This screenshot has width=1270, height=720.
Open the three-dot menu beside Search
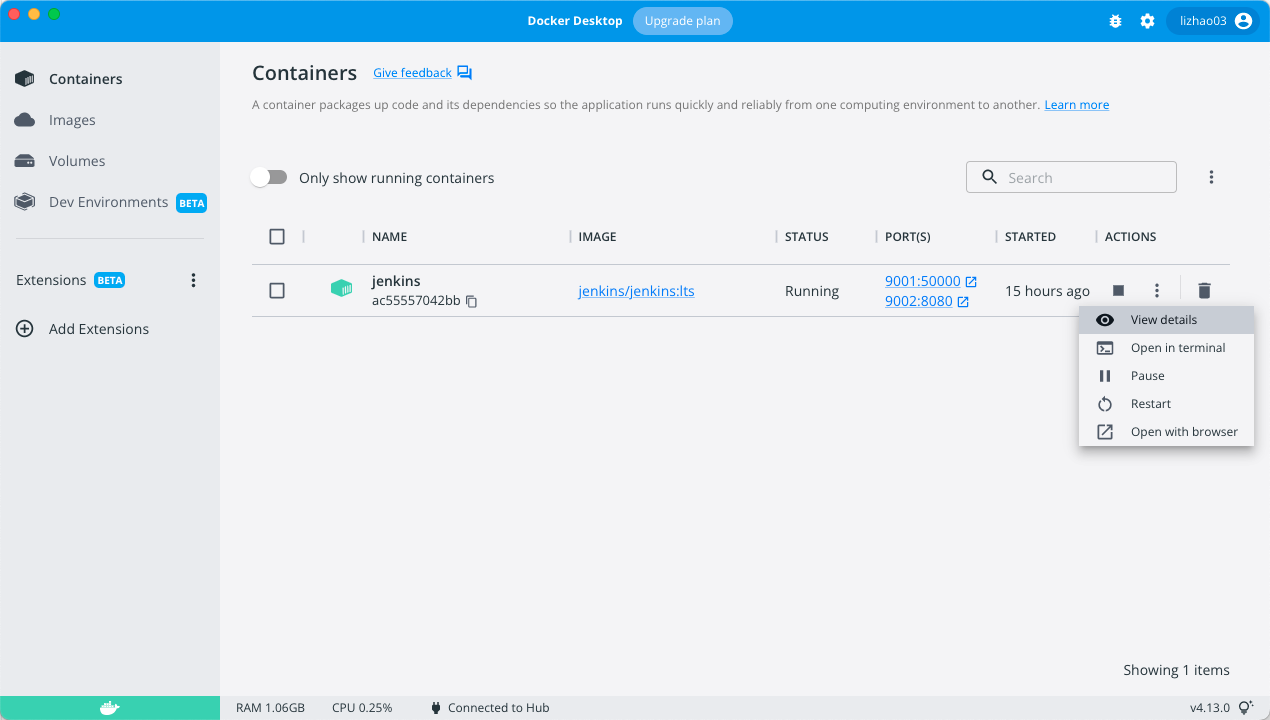[1211, 177]
